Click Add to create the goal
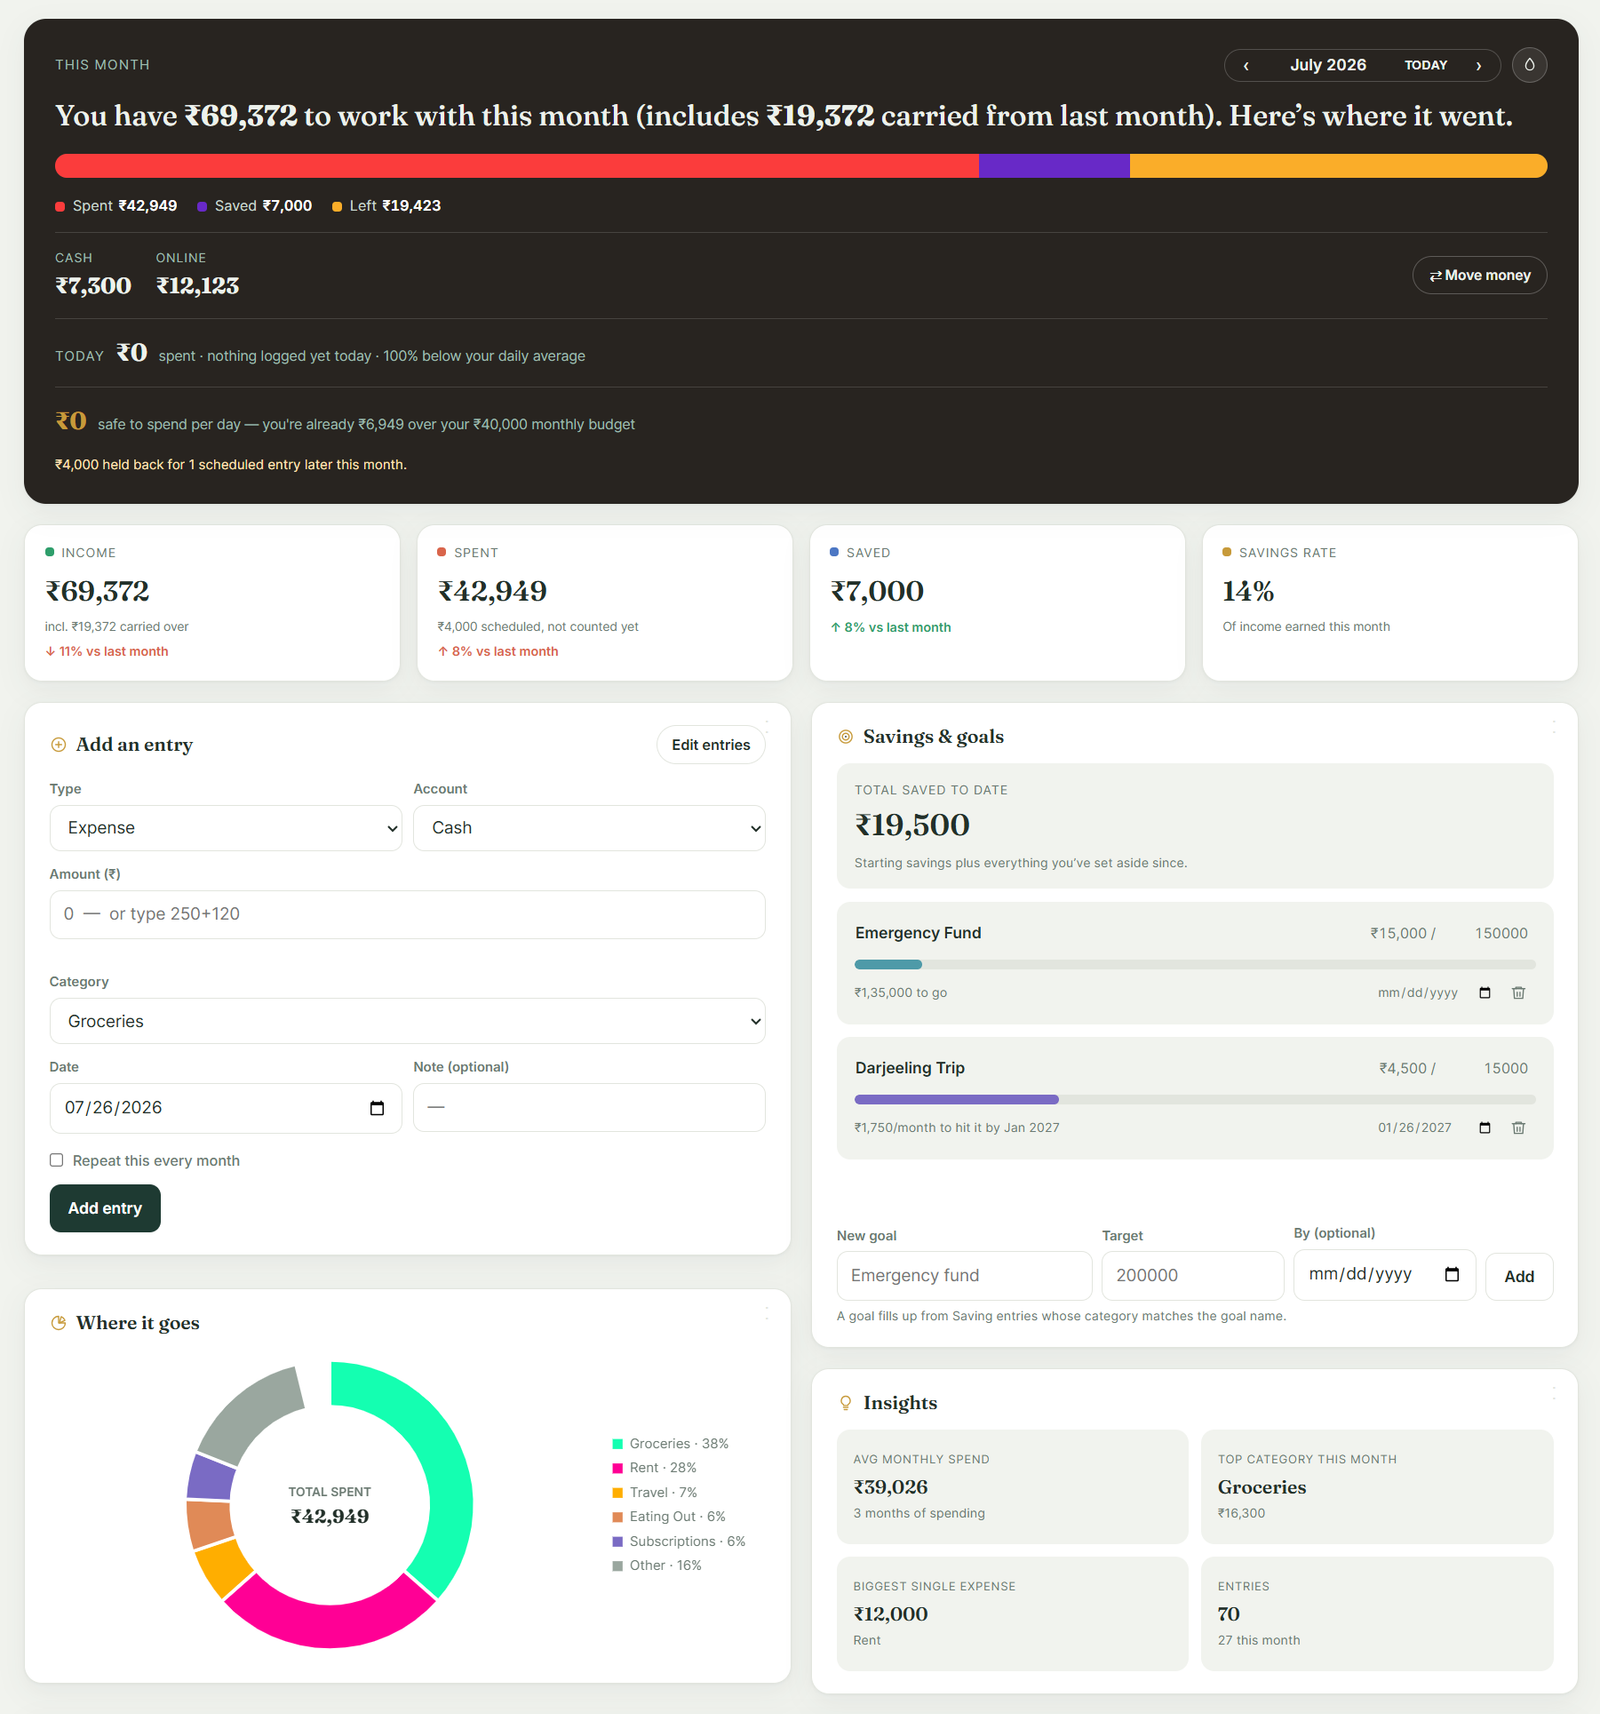The image size is (1600, 1714). pos(1519,1276)
